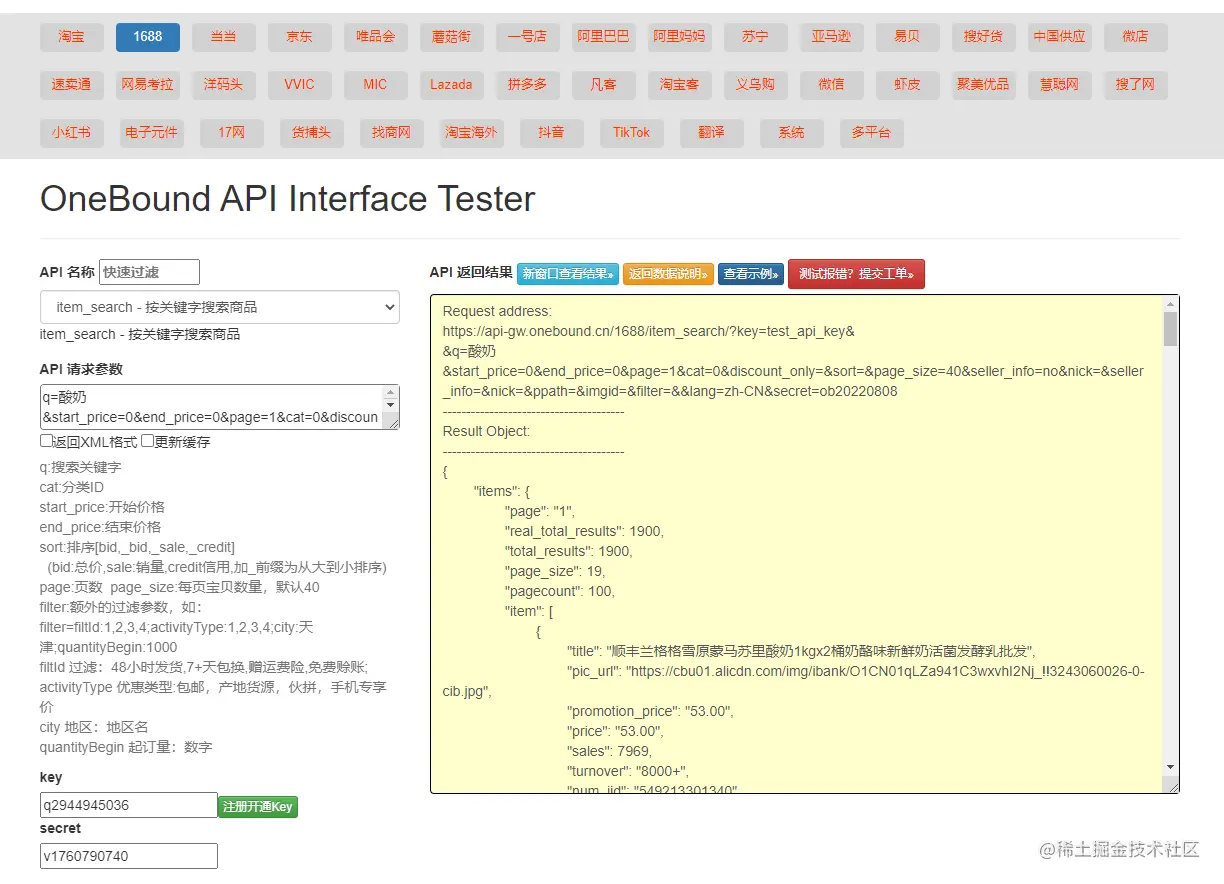Viewport: 1224px width, 884px height.
Task: Switch to the 当当 platform
Action: pyautogui.click(x=224, y=37)
